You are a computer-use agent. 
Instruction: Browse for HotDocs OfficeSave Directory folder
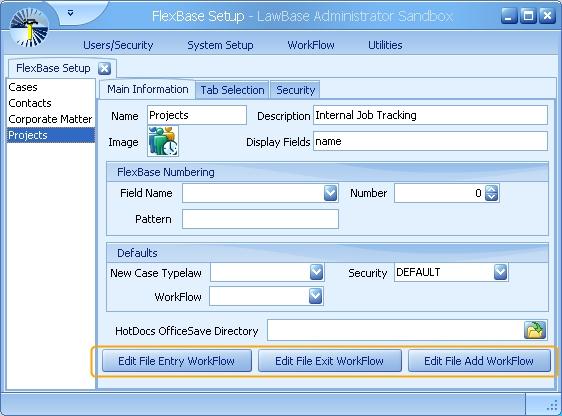tap(535, 330)
